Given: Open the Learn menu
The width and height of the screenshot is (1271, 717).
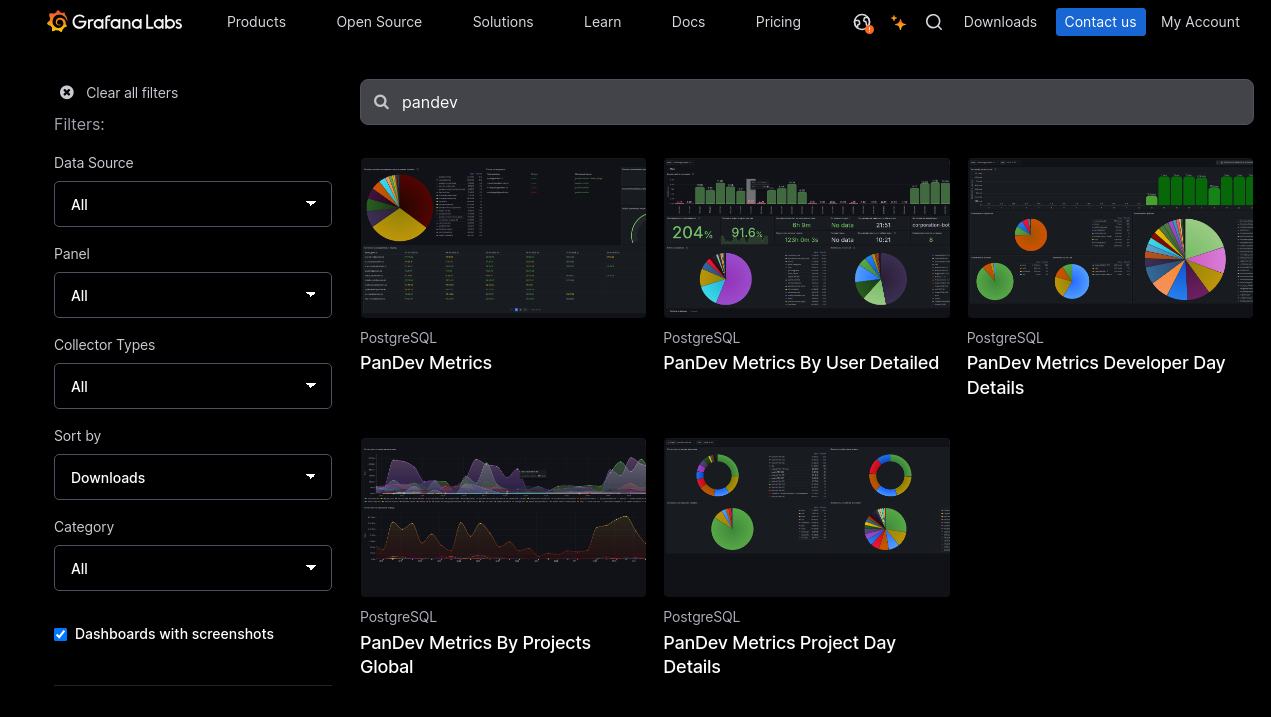Looking at the screenshot, I should tap(602, 22).
